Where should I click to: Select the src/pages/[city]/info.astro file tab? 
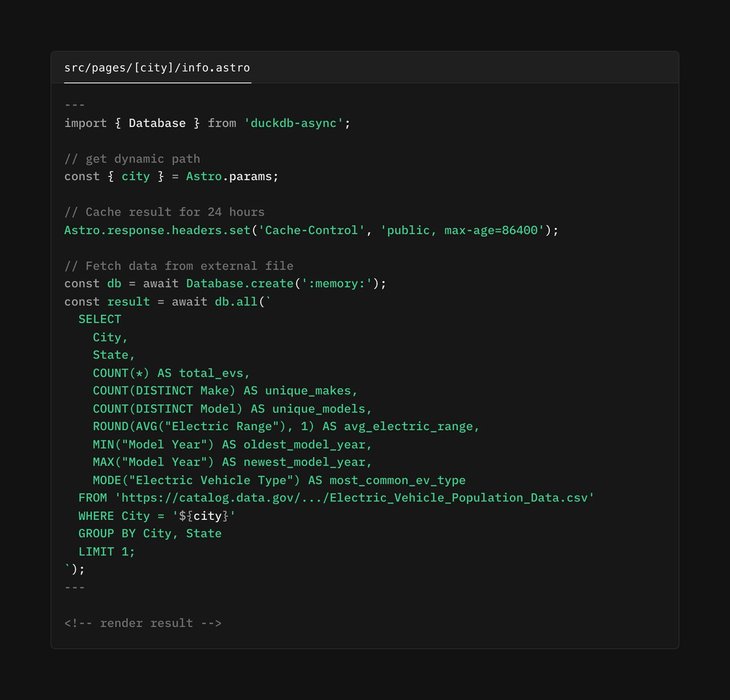[157, 68]
